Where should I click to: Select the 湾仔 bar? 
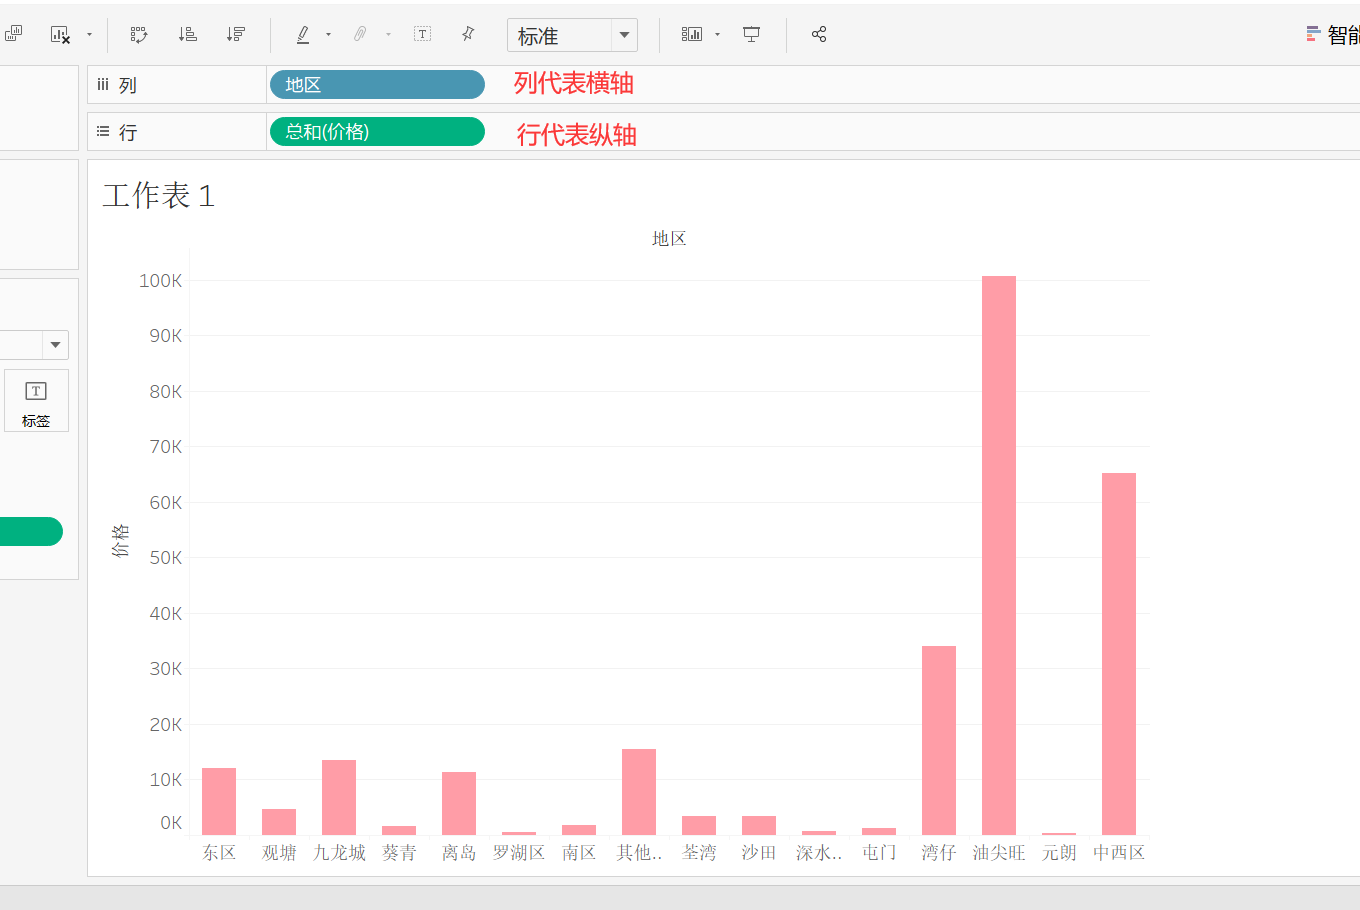(939, 740)
